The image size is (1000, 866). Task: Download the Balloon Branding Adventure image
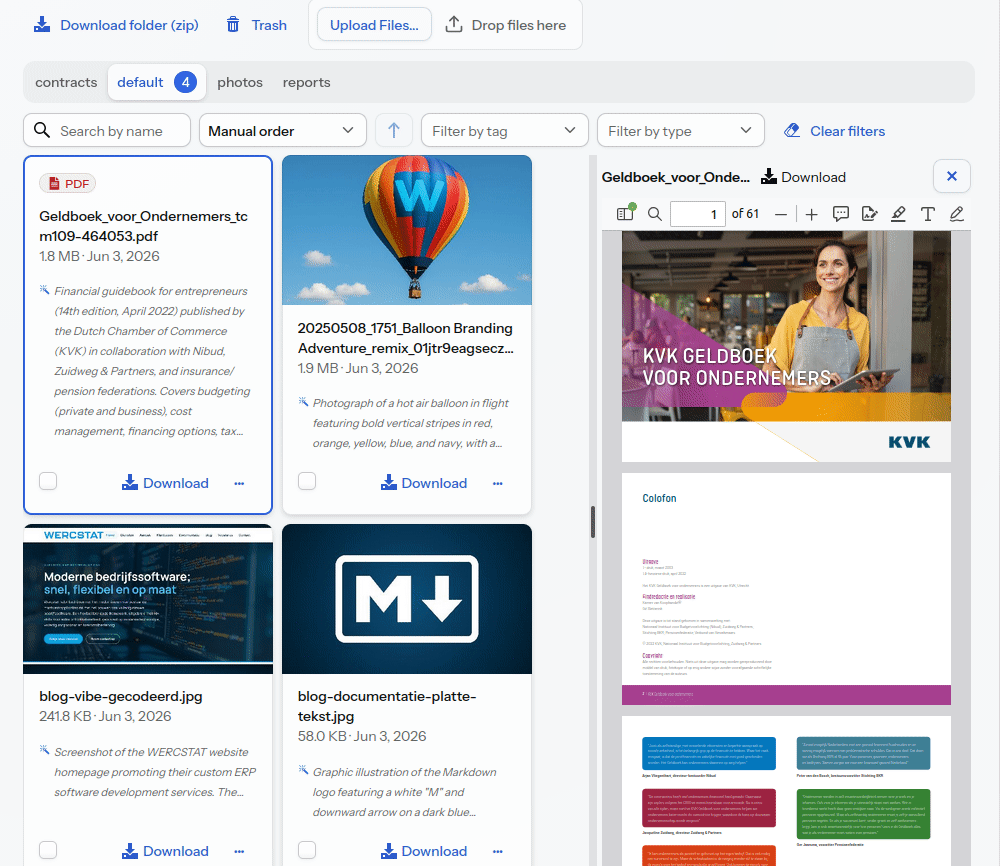pos(424,483)
